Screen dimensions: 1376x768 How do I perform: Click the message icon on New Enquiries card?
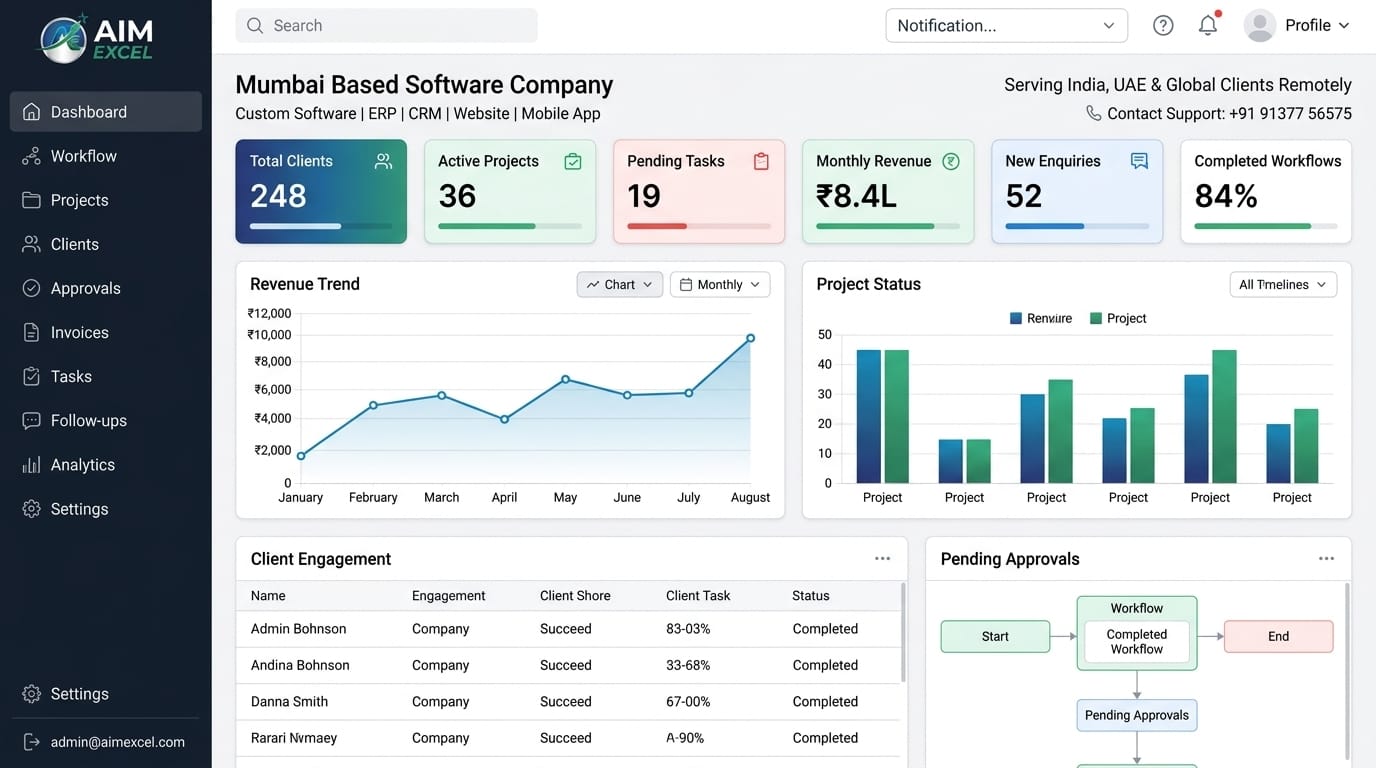coord(1139,161)
